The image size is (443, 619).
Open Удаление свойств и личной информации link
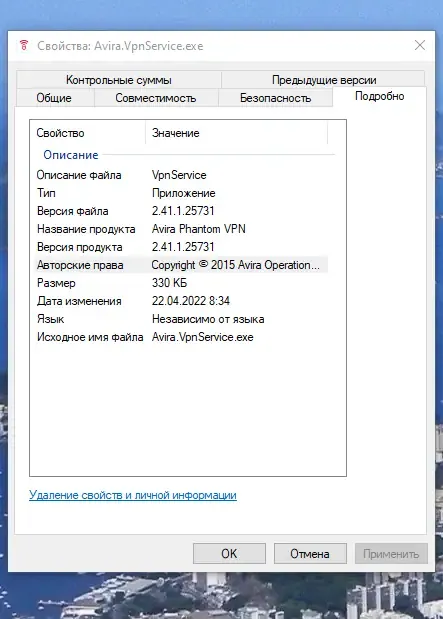pyautogui.click(x=133, y=495)
